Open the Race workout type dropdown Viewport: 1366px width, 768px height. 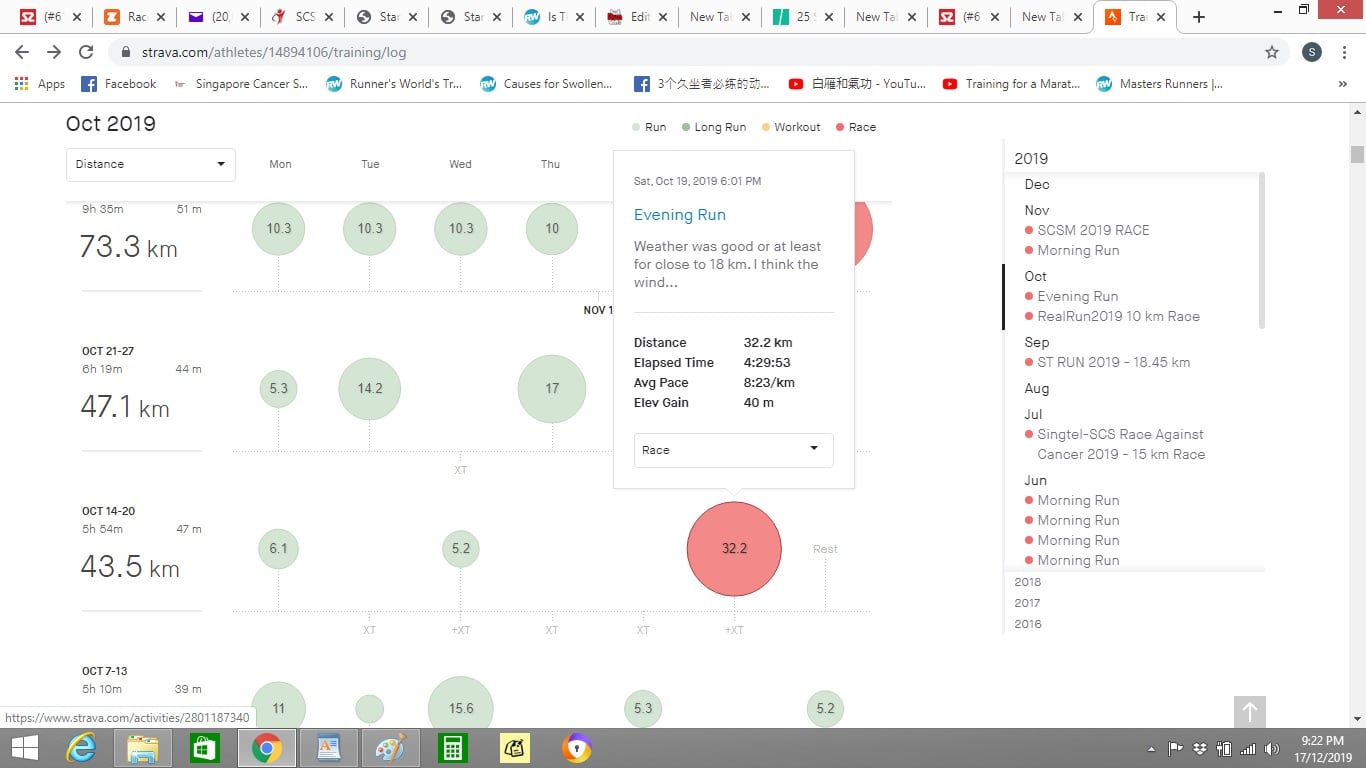tap(734, 450)
